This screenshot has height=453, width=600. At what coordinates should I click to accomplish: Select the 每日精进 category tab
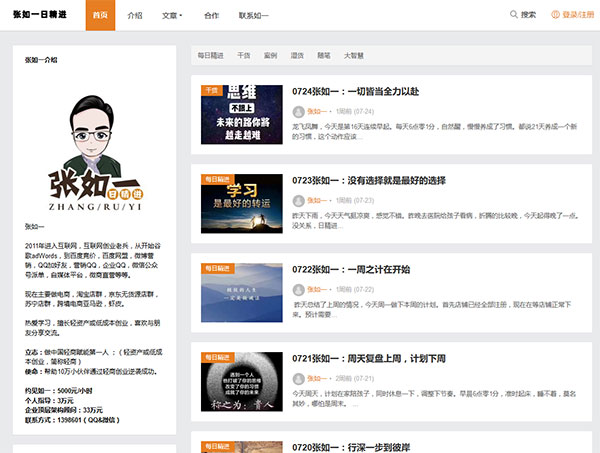tap(210, 55)
